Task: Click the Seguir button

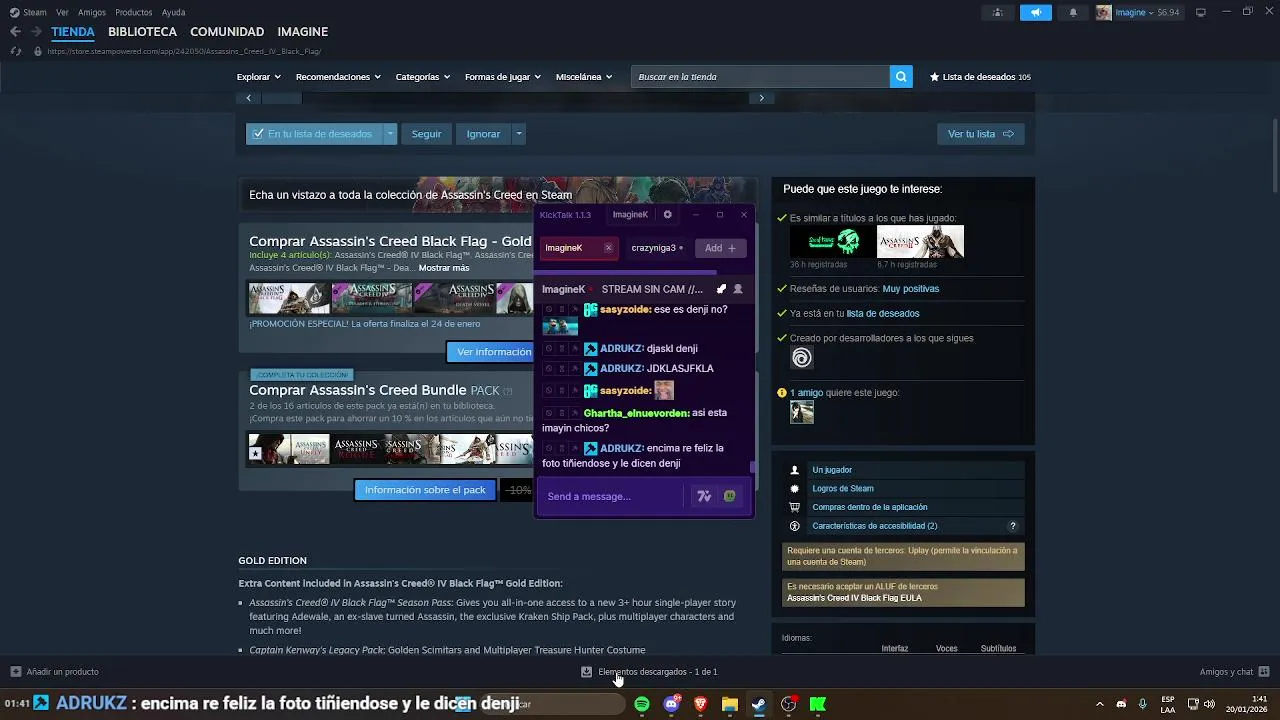Action: pyautogui.click(x=426, y=134)
